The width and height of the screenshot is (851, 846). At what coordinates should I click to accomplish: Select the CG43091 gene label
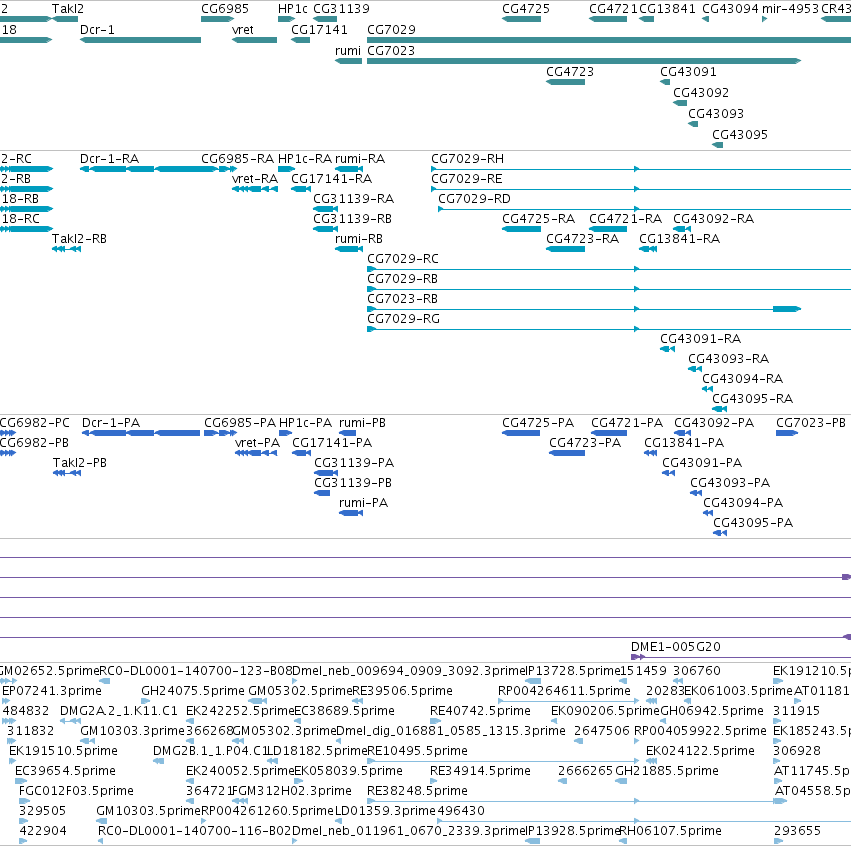(x=688, y=72)
